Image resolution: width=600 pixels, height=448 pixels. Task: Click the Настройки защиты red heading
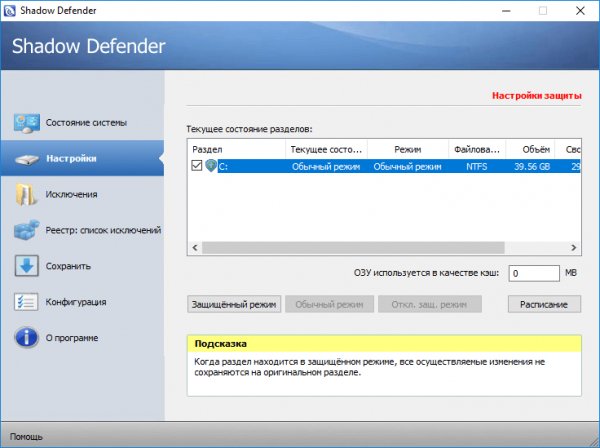click(536, 95)
